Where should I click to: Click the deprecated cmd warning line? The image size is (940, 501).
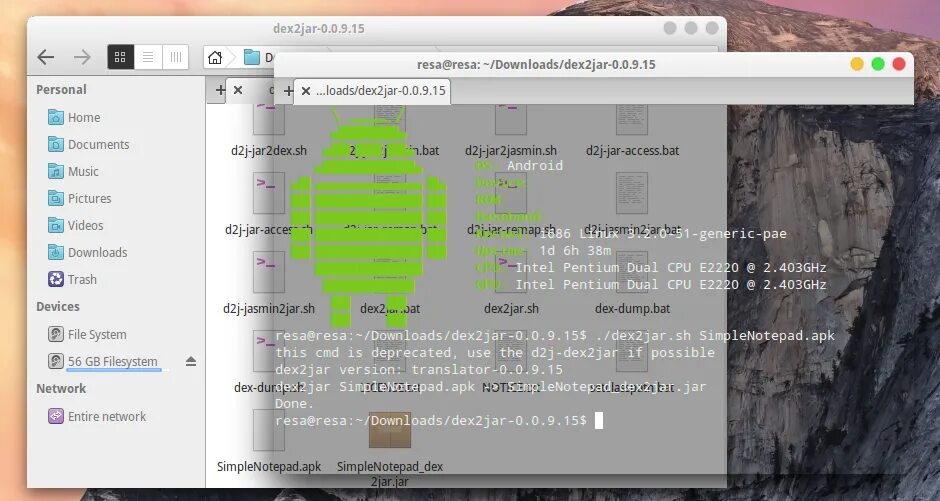pos(495,352)
